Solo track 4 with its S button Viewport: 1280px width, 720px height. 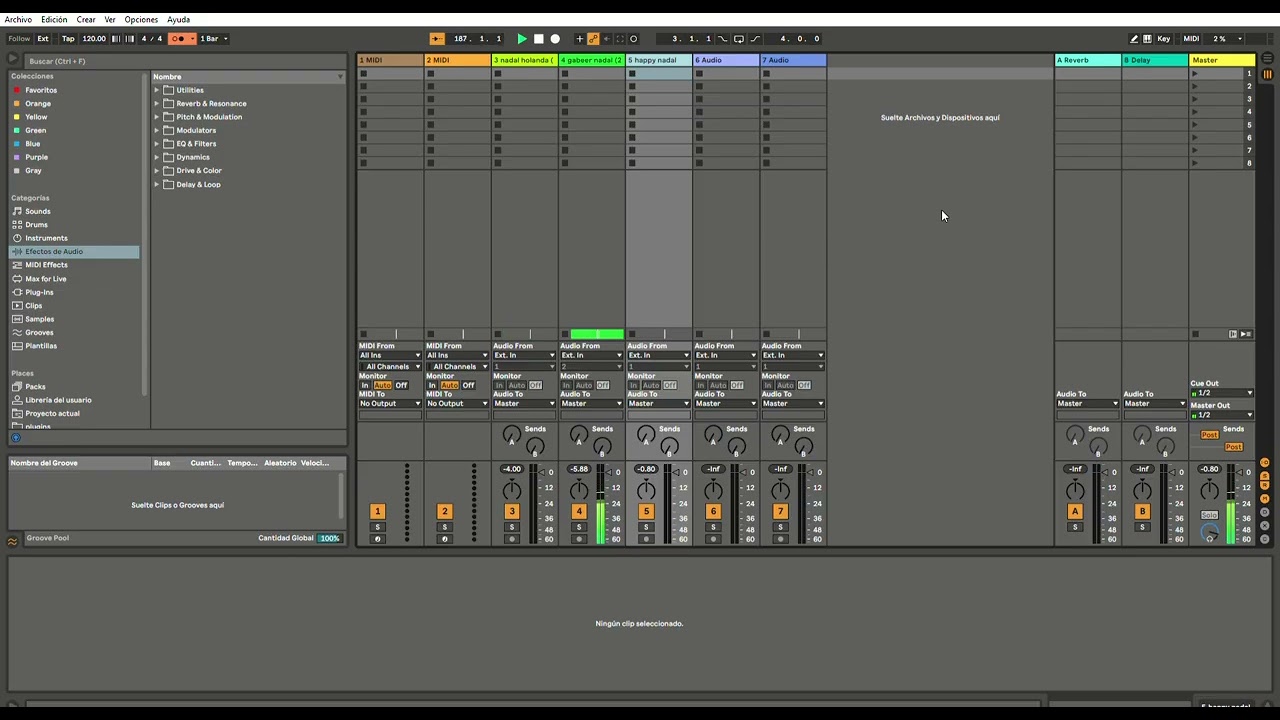(x=579, y=527)
